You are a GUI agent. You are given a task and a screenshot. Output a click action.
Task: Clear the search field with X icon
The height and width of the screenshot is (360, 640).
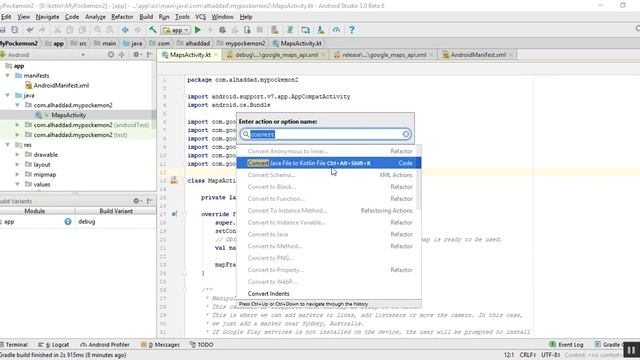pos(406,134)
